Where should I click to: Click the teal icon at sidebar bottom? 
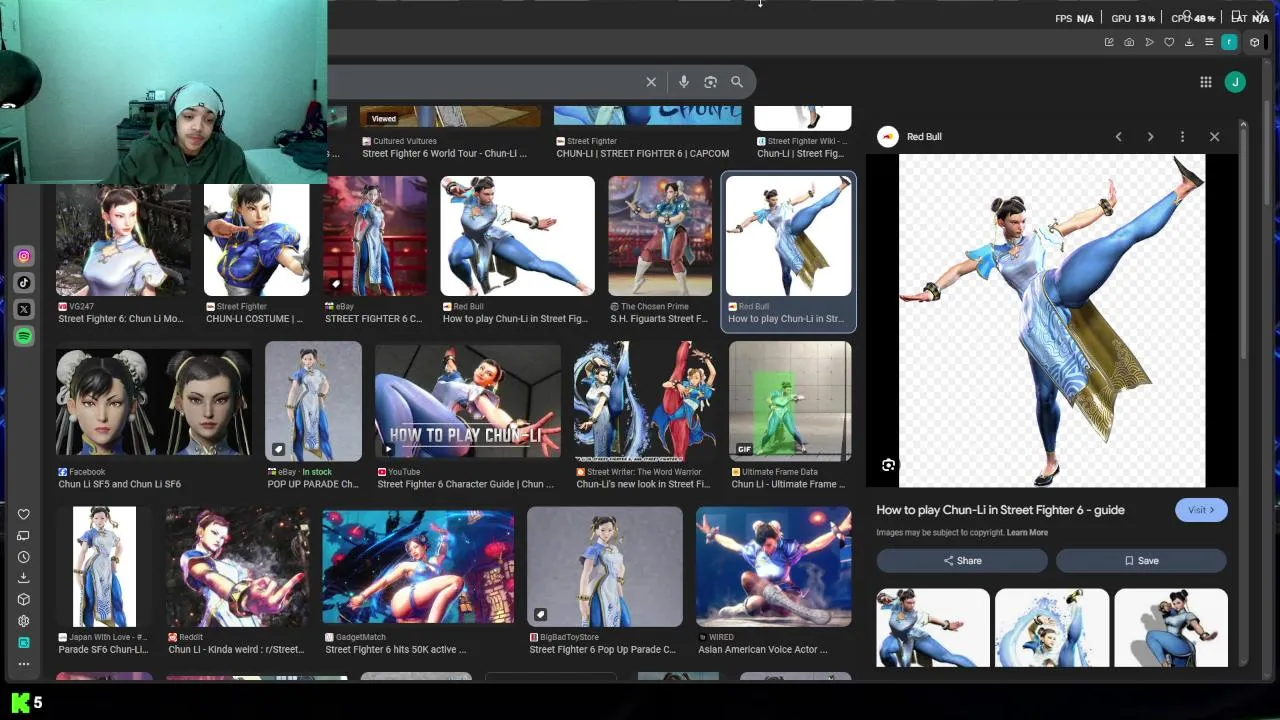24,642
